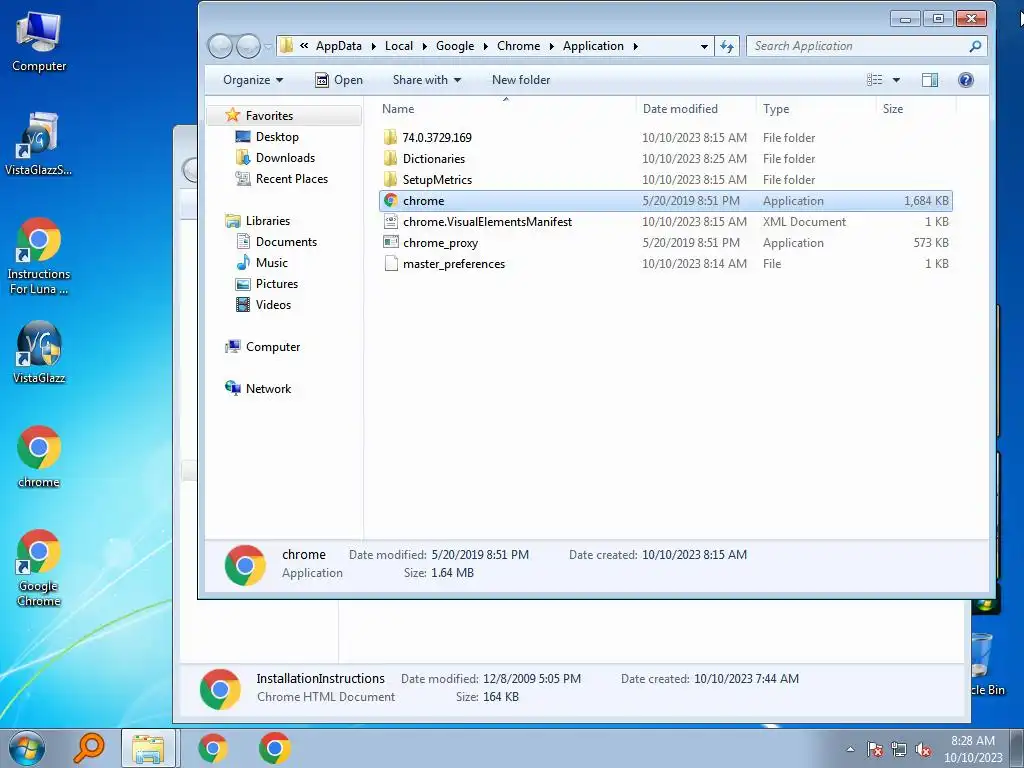Open the Organize menu
The image size is (1024, 768).
tap(253, 80)
